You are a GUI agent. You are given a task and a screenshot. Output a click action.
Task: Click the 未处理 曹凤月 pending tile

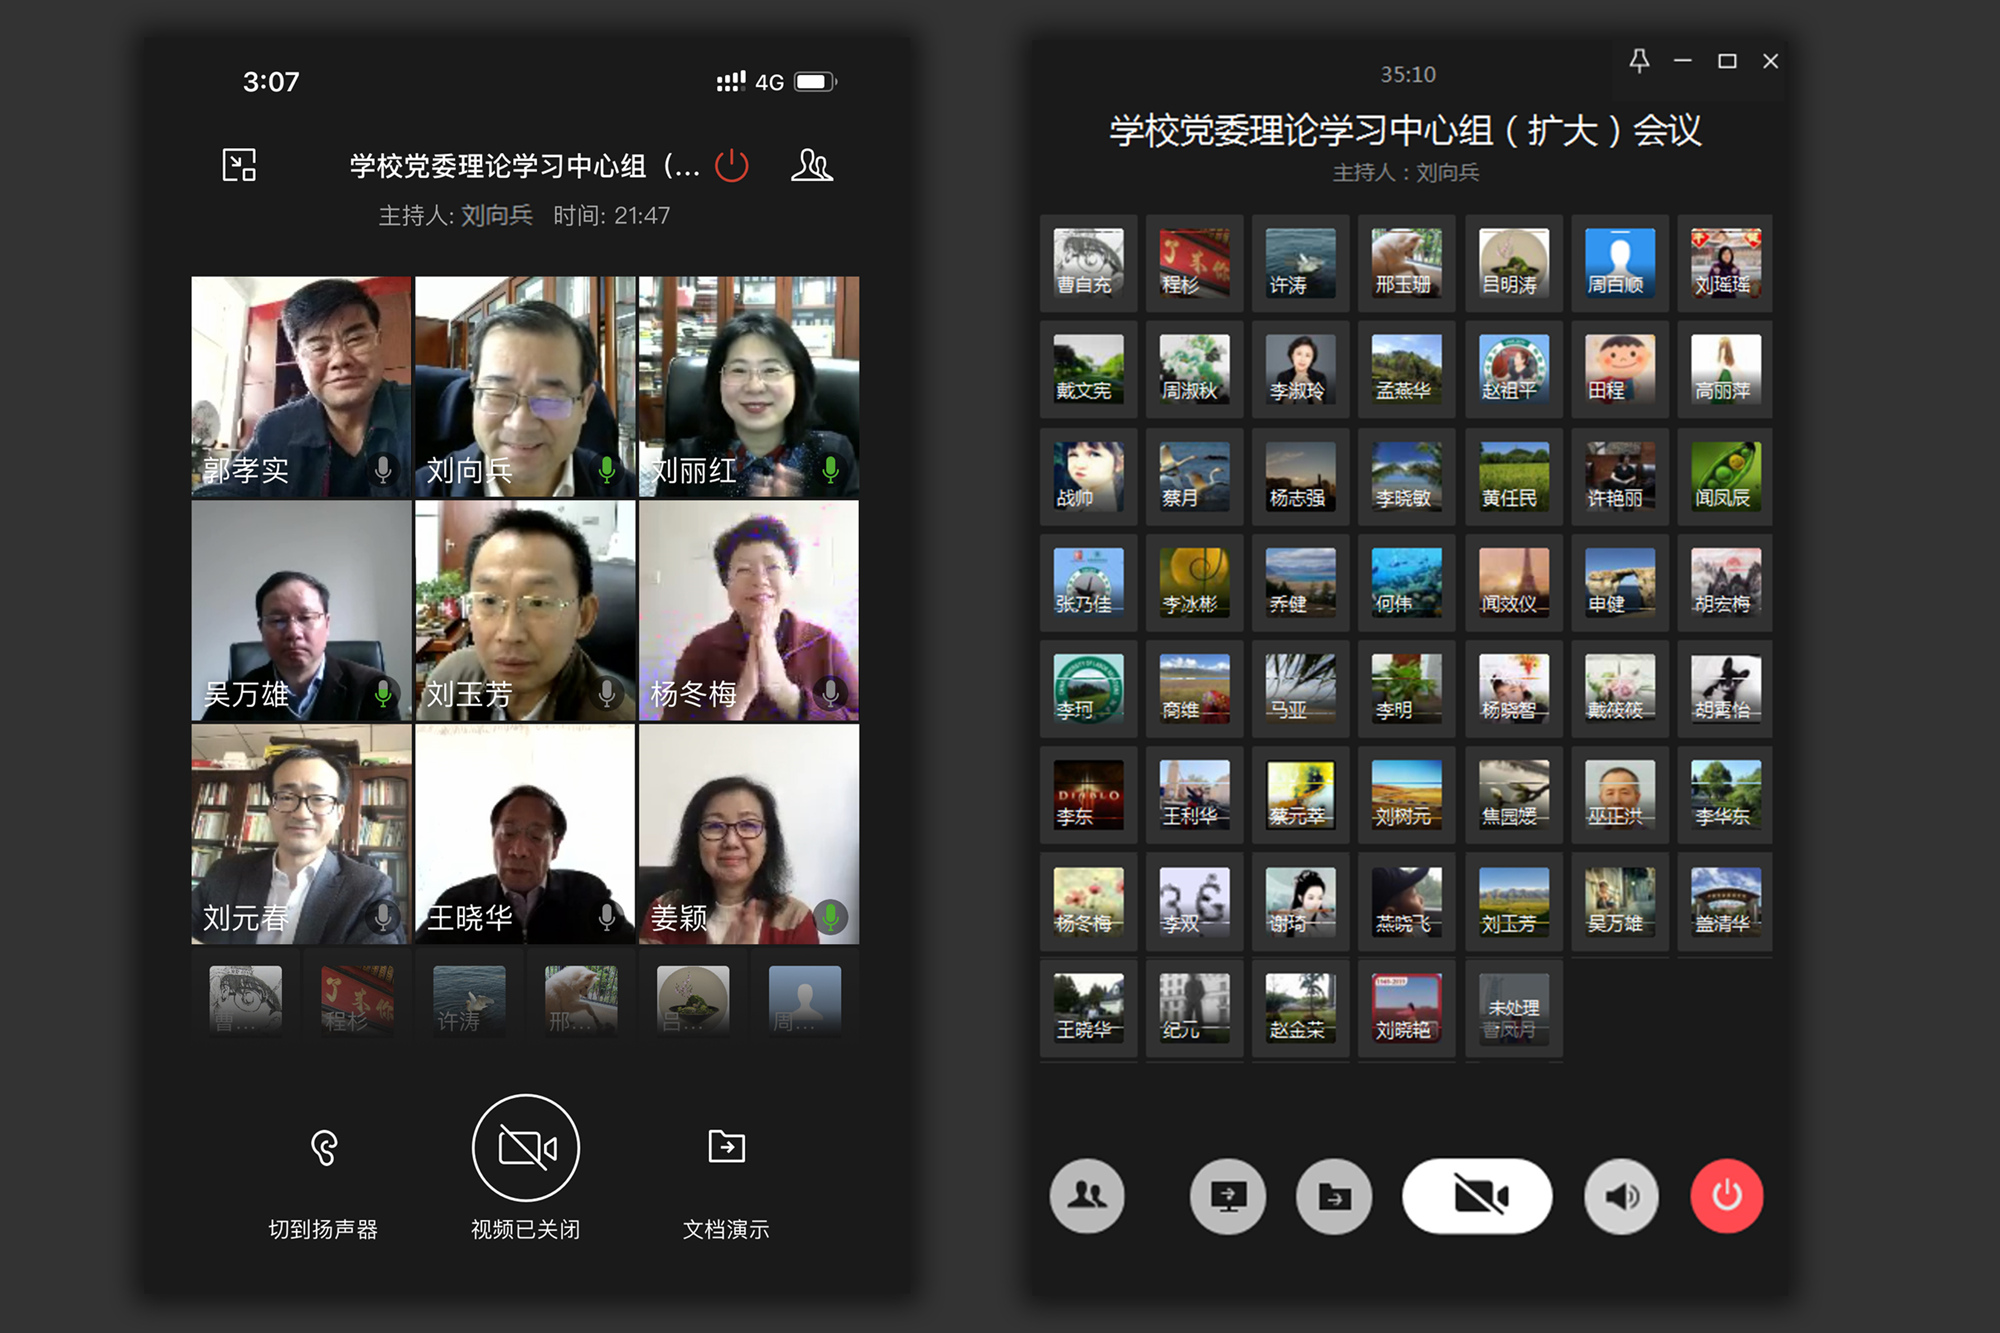[x=1513, y=1008]
